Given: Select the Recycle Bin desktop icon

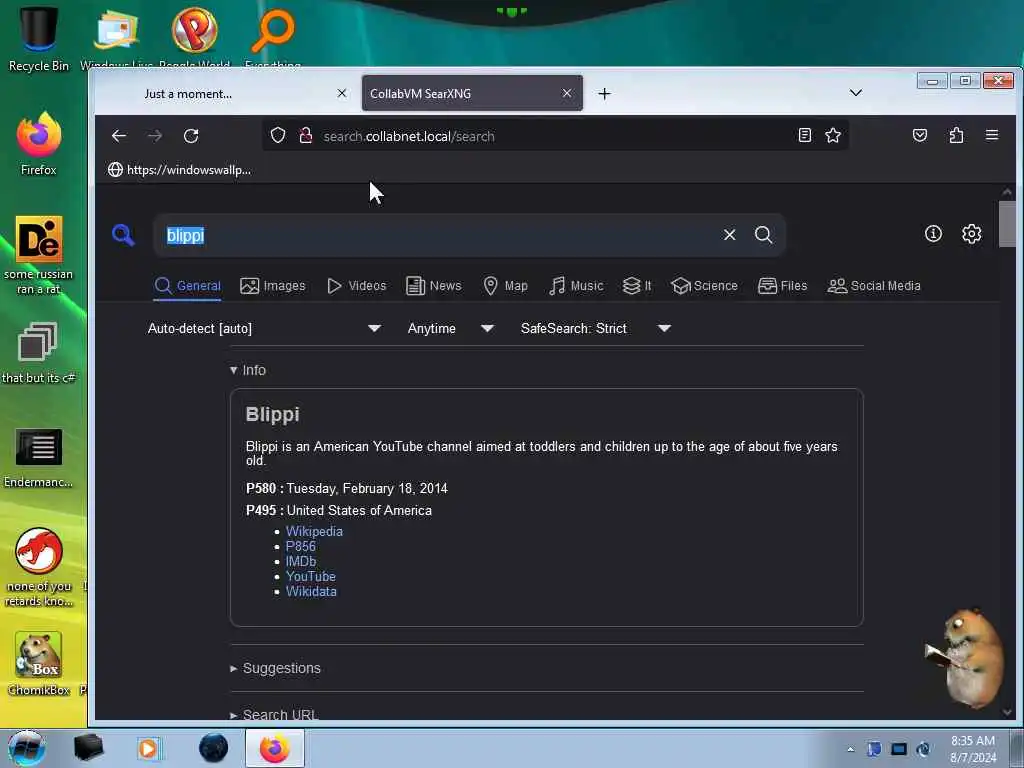Looking at the screenshot, I should pos(39,39).
